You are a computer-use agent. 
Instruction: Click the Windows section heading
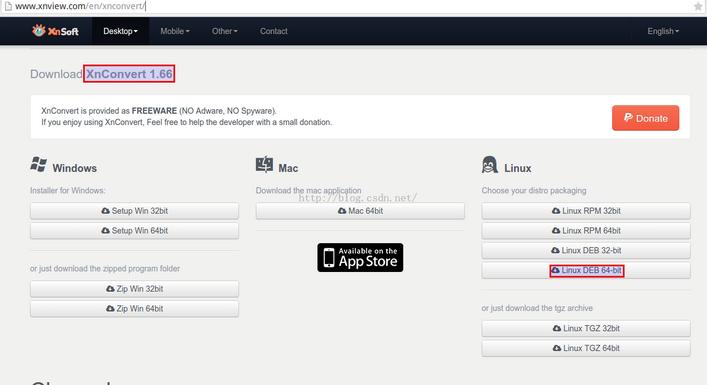[x=74, y=168]
